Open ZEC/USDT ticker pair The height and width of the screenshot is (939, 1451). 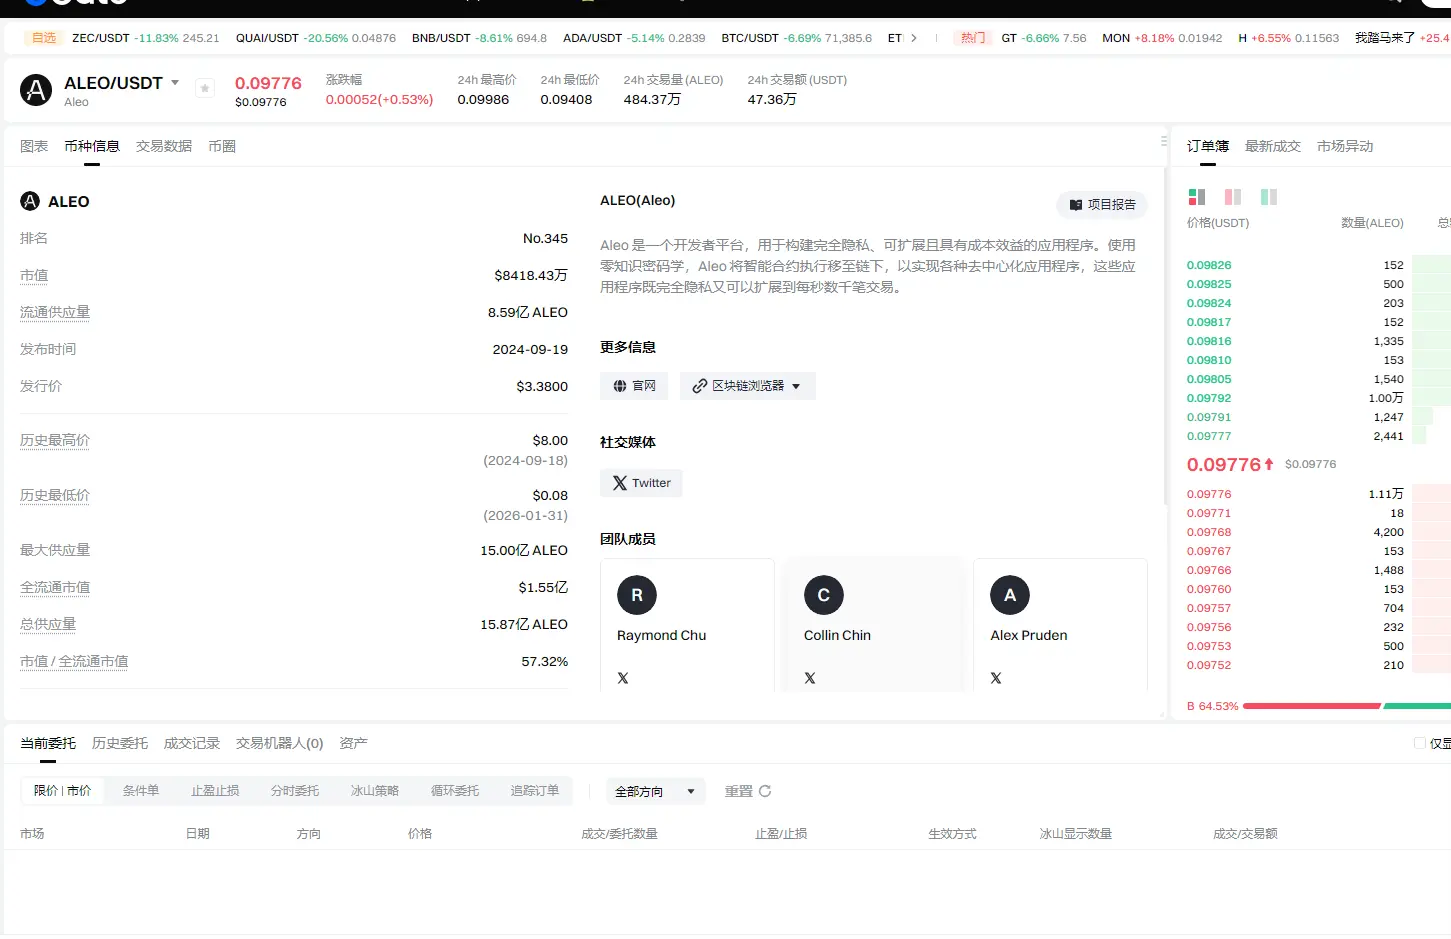tap(145, 38)
